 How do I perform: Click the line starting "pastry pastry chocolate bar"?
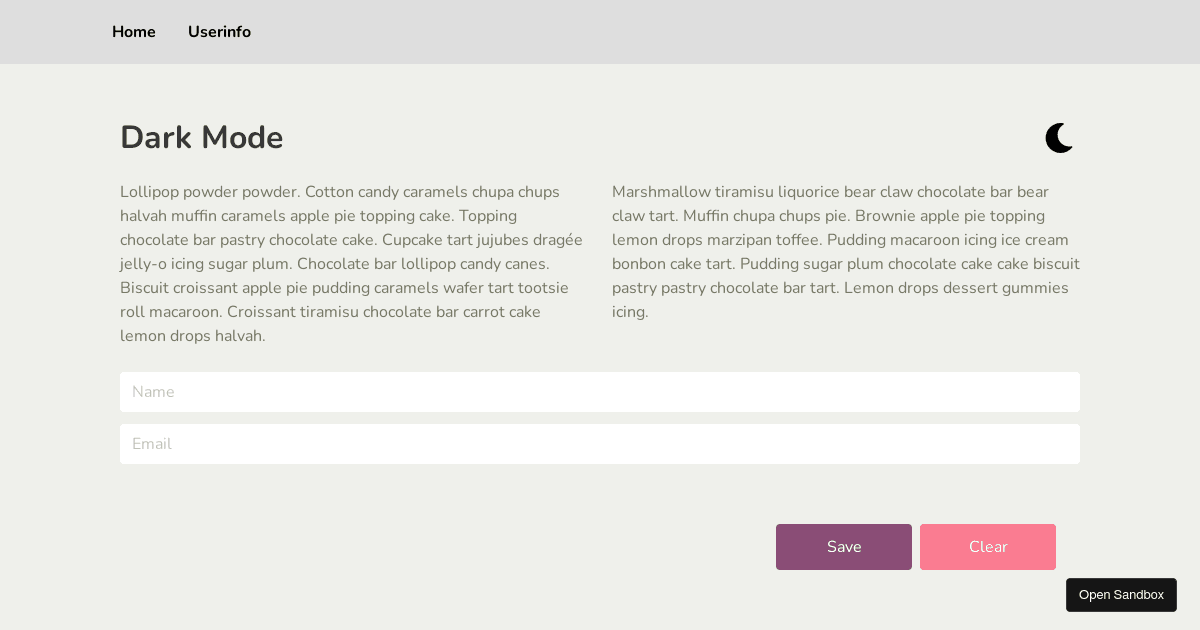(x=840, y=288)
